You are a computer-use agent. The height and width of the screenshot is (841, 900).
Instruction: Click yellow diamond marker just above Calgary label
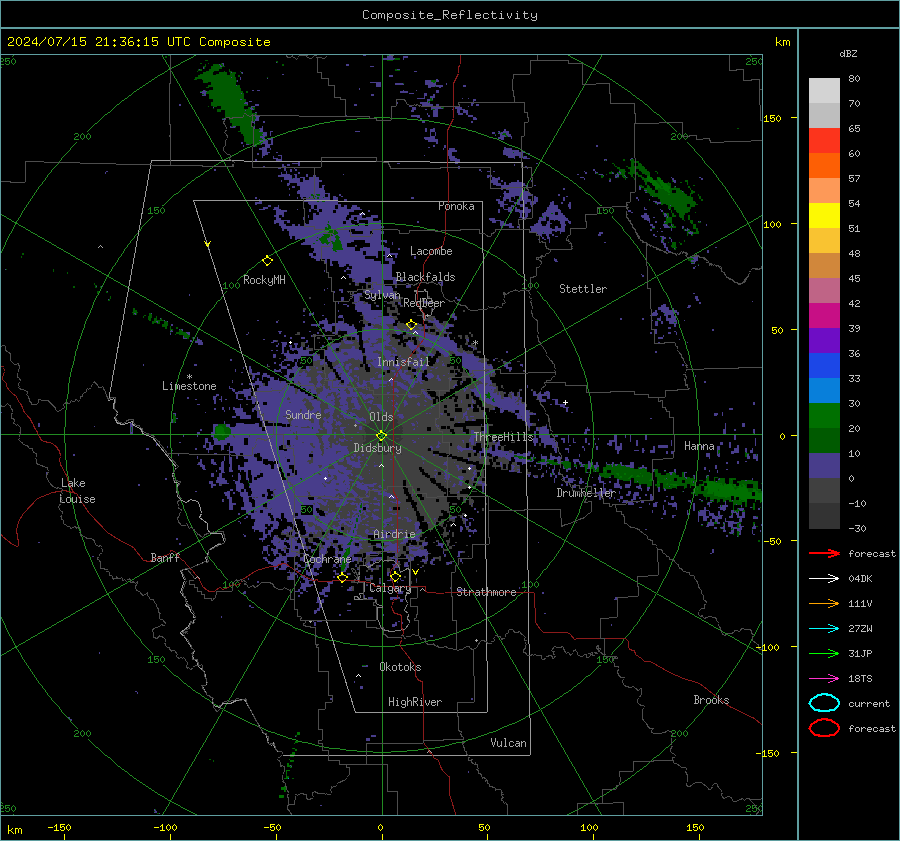pyautogui.click(x=395, y=576)
